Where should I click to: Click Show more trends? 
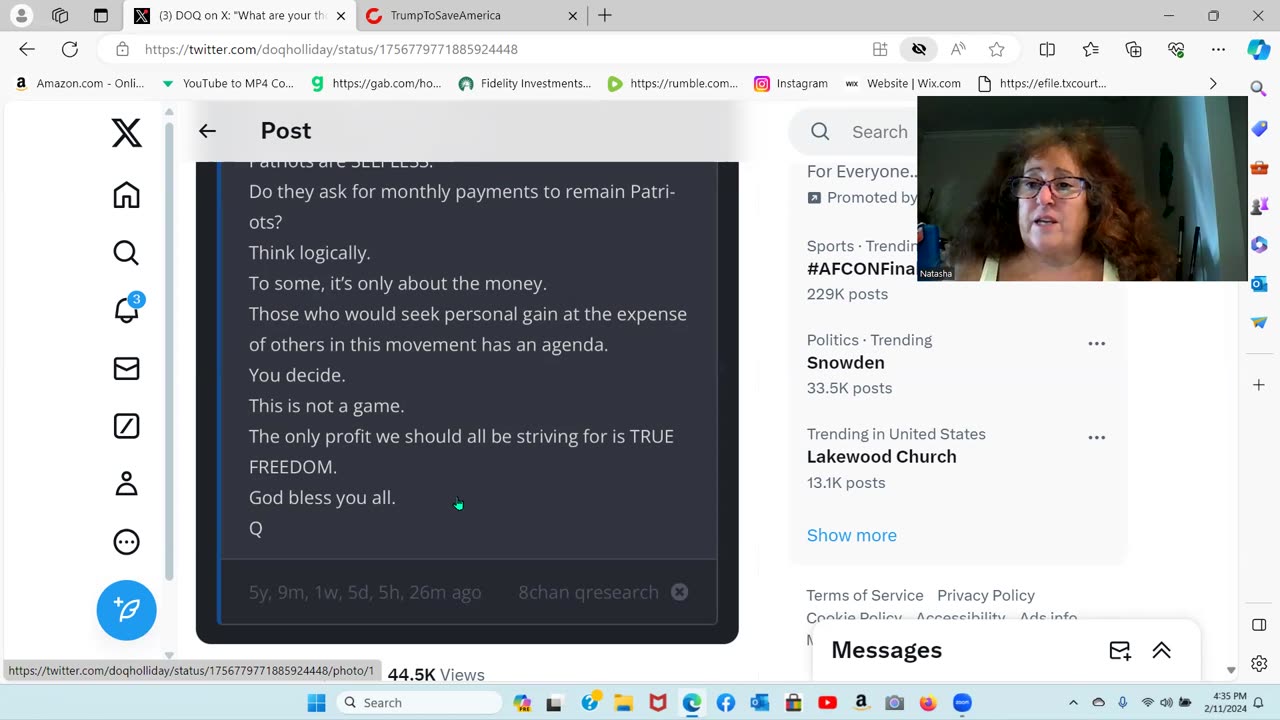852,535
